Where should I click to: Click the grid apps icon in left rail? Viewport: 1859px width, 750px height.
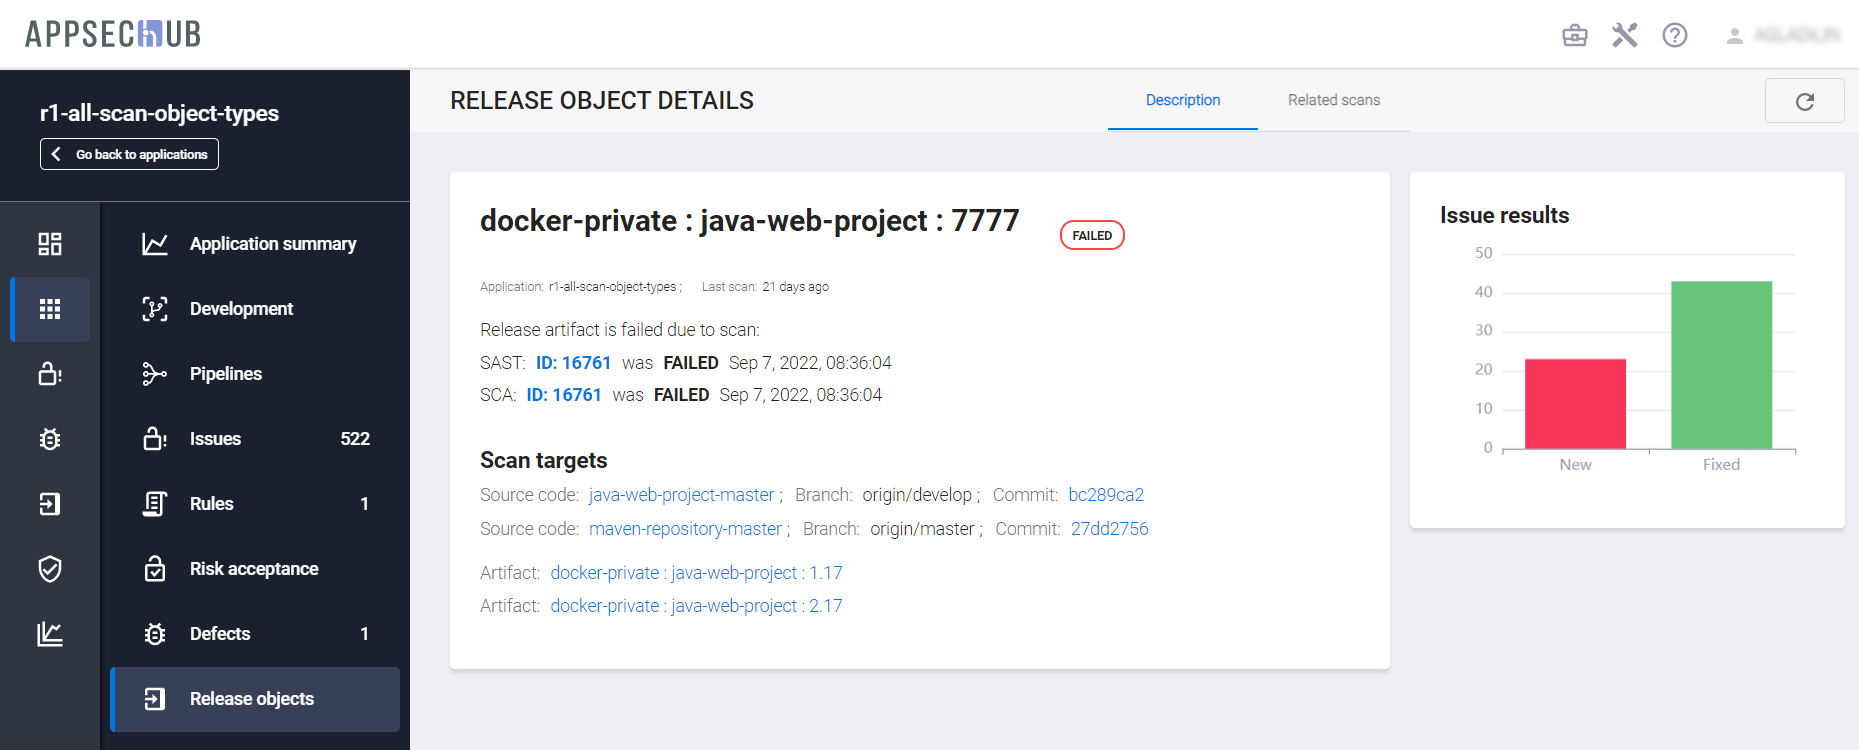[x=50, y=309]
